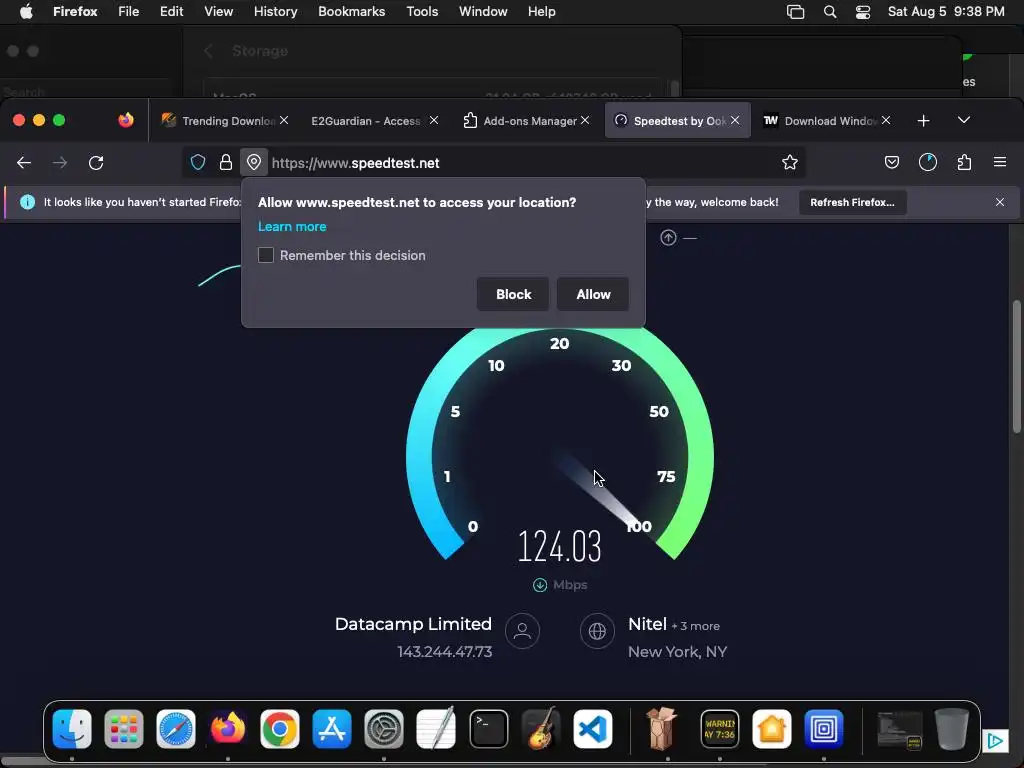The image size is (1024, 768).
Task: Open the Trash in the Dock
Action: click(x=952, y=729)
